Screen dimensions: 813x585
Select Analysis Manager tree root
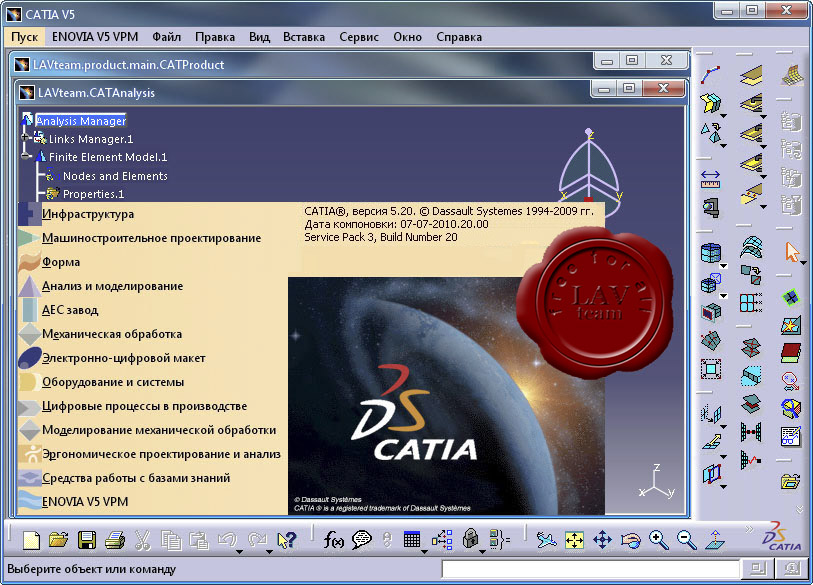80,121
